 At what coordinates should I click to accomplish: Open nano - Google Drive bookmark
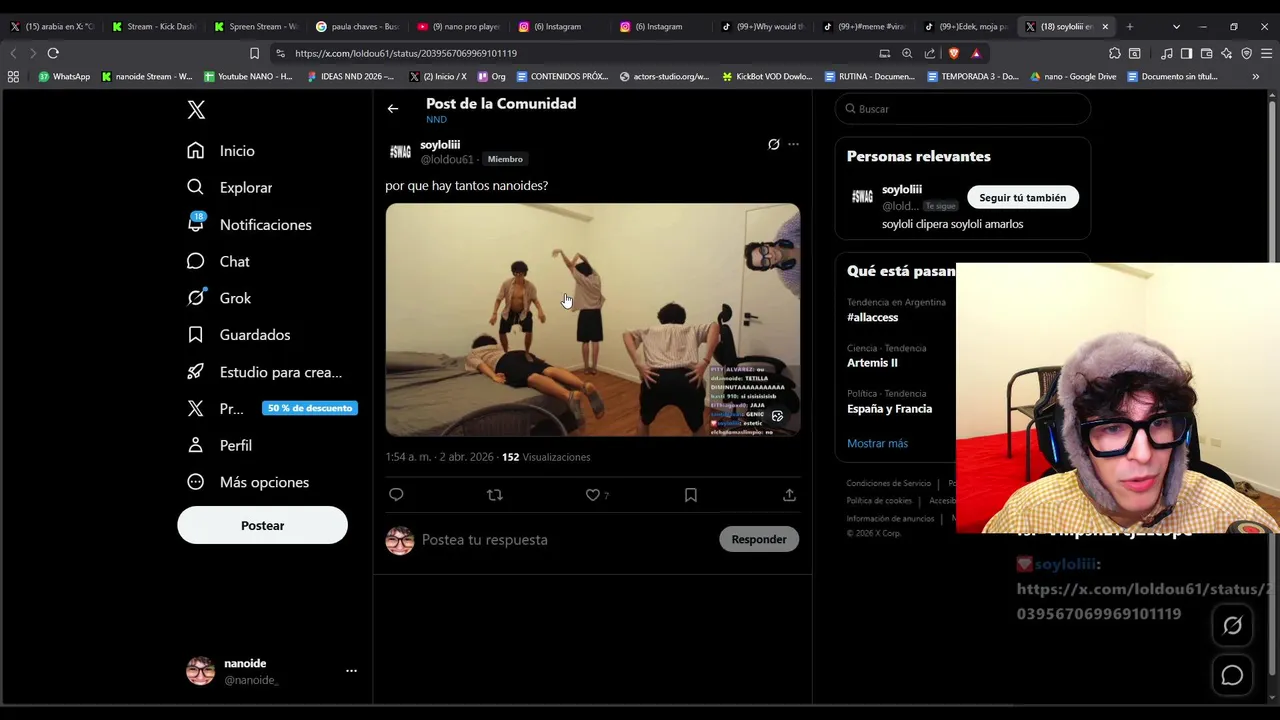1073,77
